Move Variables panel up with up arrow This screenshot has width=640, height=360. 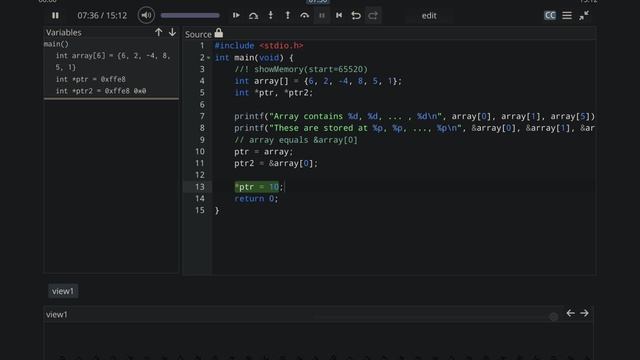click(x=159, y=32)
